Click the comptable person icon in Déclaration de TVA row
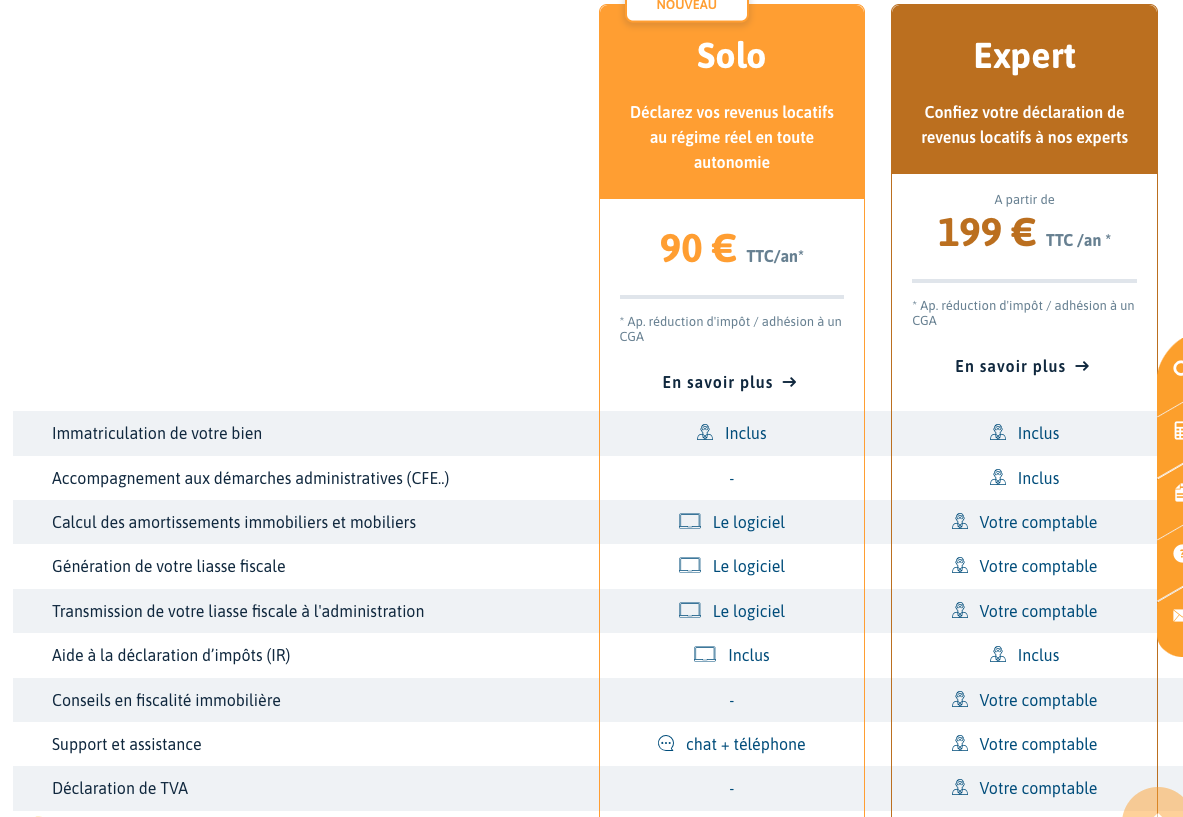This screenshot has height=817, width=1183. tap(960, 787)
